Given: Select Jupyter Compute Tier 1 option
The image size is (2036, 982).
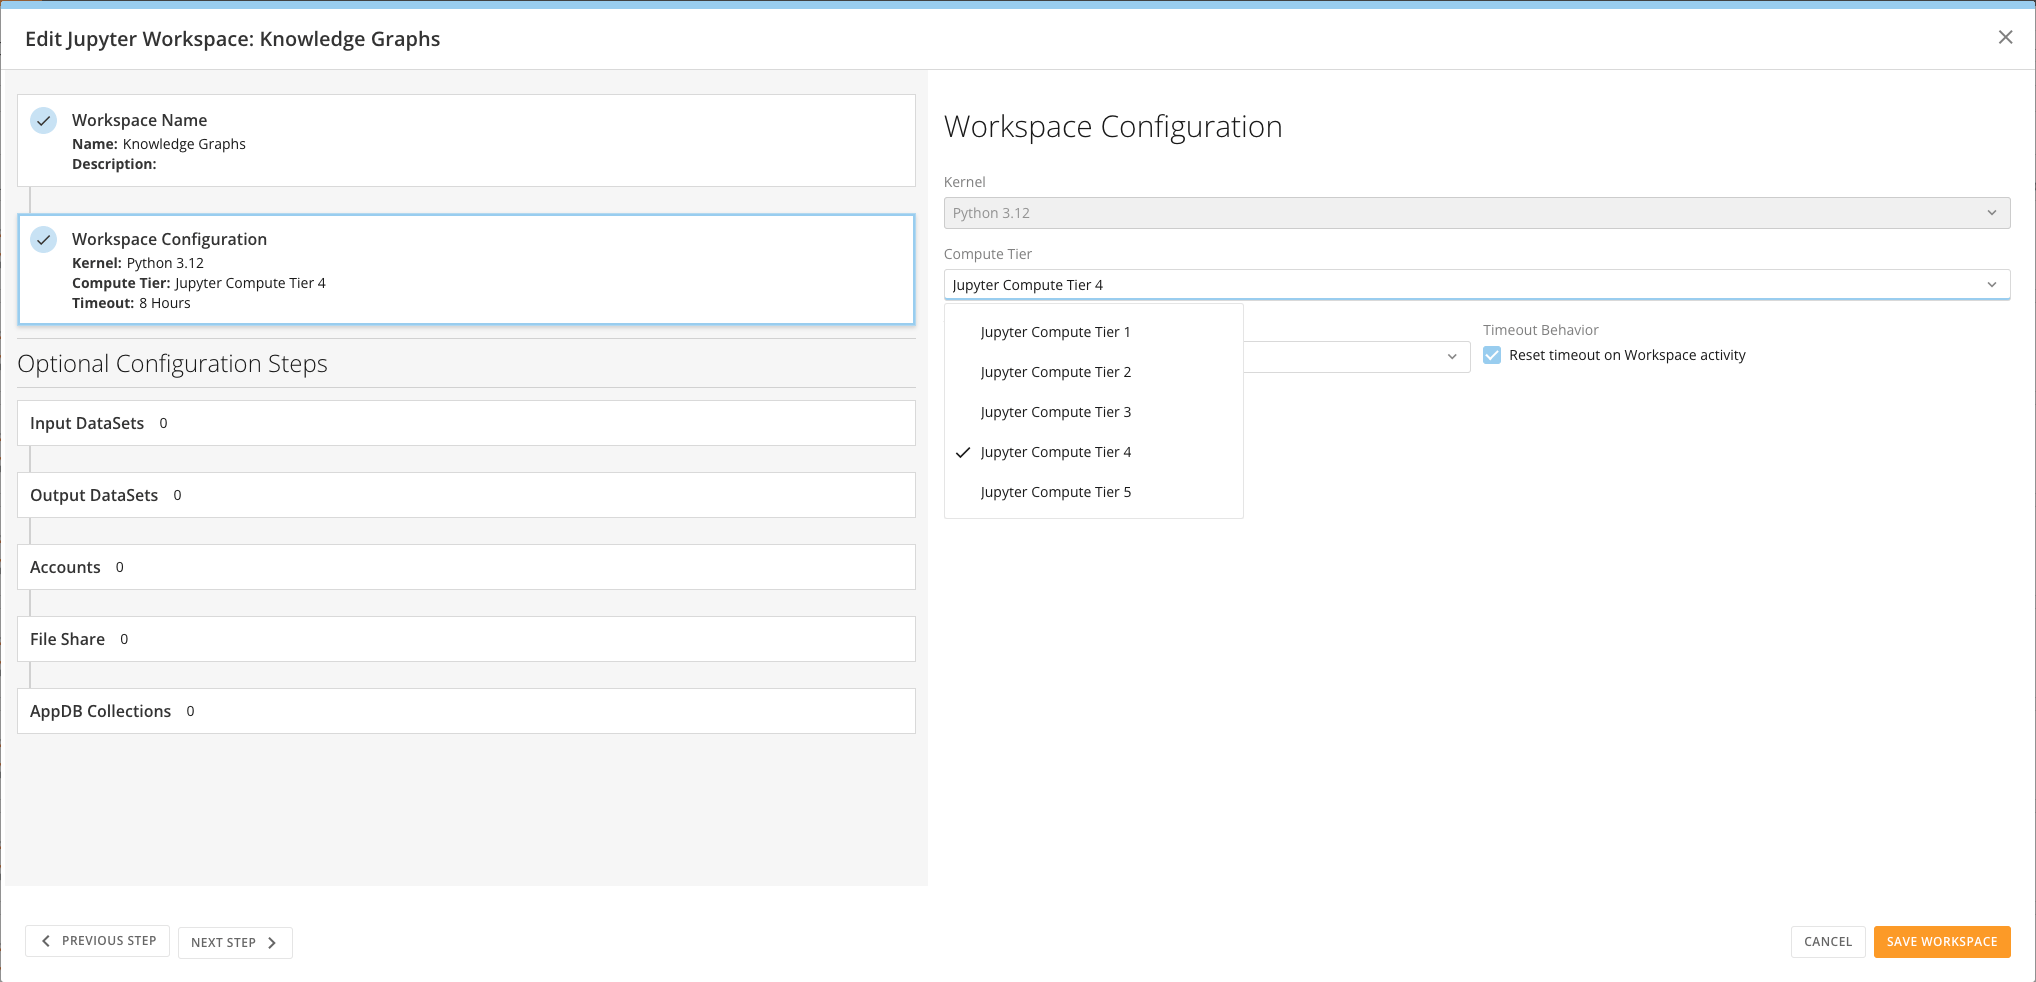Looking at the screenshot, I should 1093,332.
